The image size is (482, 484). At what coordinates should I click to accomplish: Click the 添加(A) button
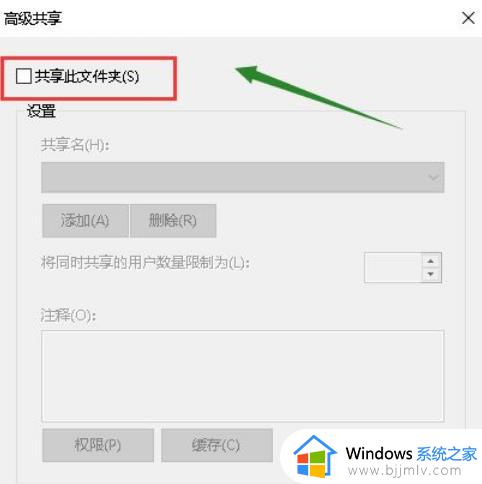(x=85, y=221)
